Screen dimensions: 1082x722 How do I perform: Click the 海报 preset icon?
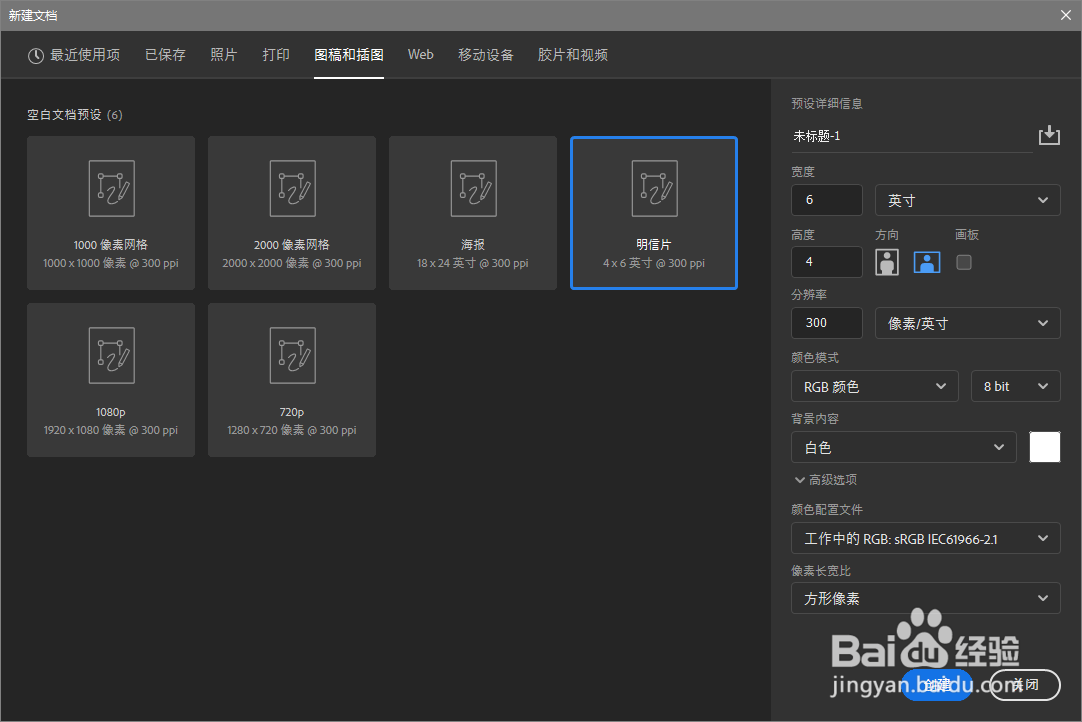[x=473, y=188]
